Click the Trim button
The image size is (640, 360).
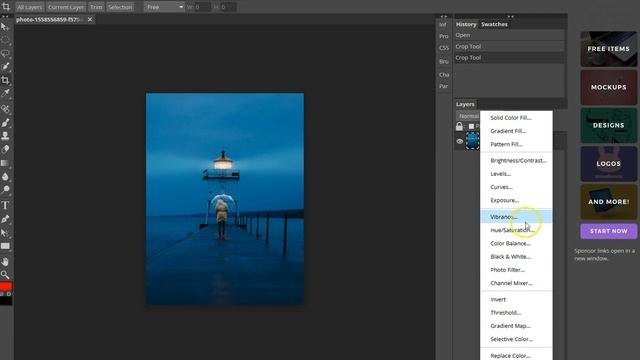pyautogui.click(x=96, y=7)
